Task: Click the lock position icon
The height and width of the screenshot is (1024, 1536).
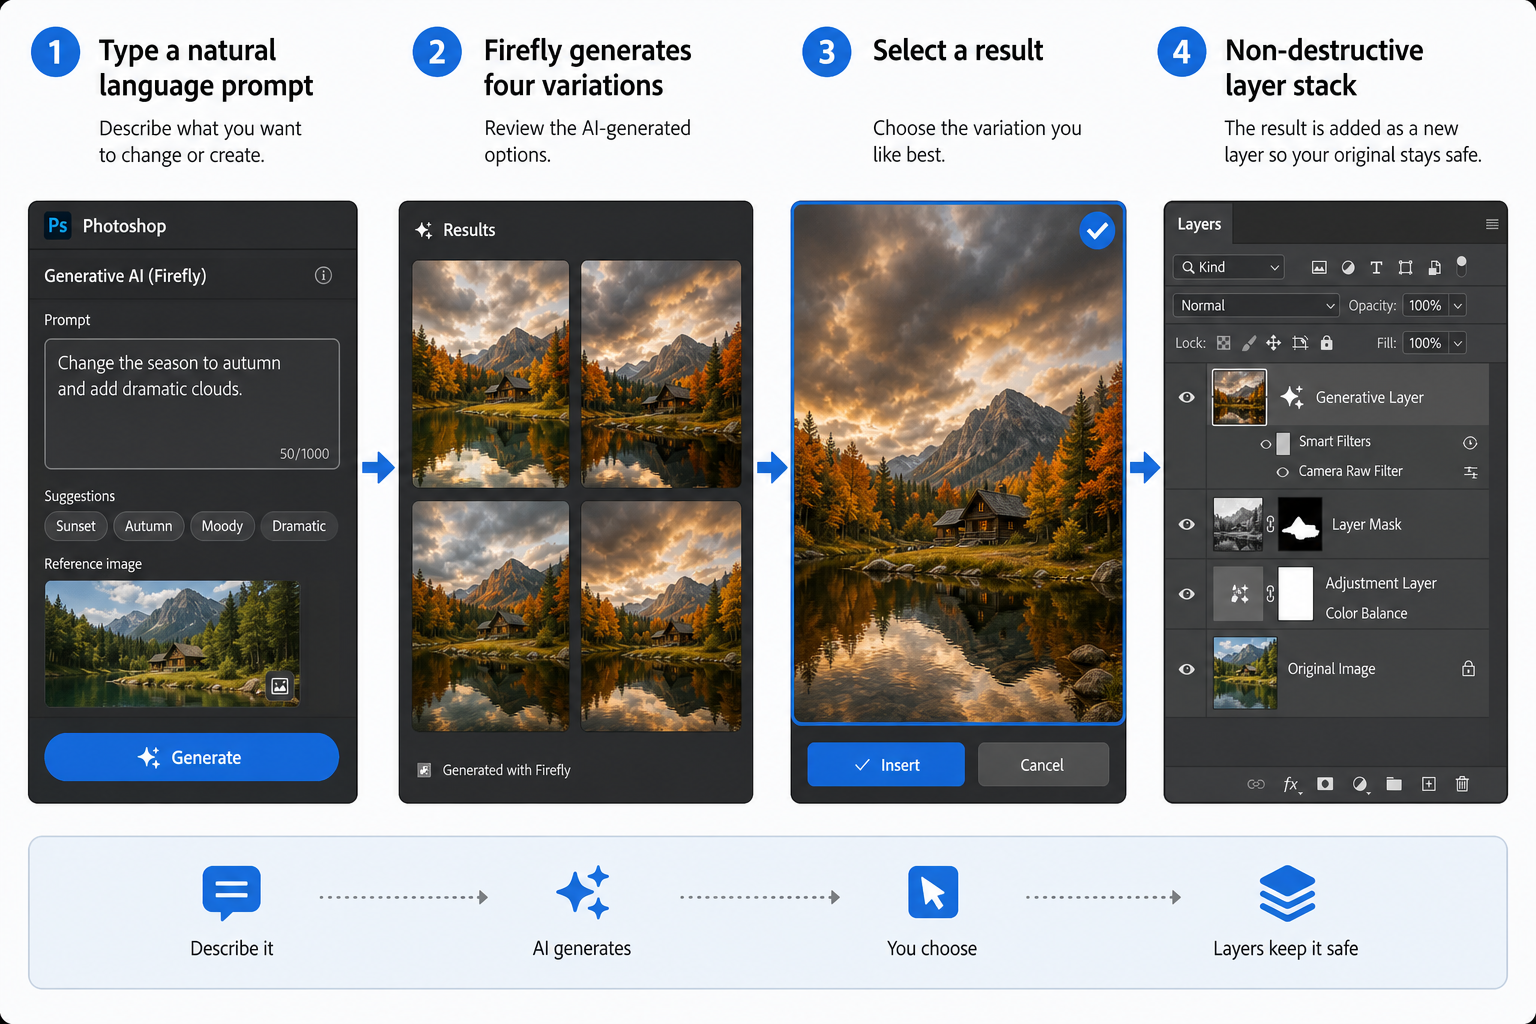Action: coord(1273,343)
